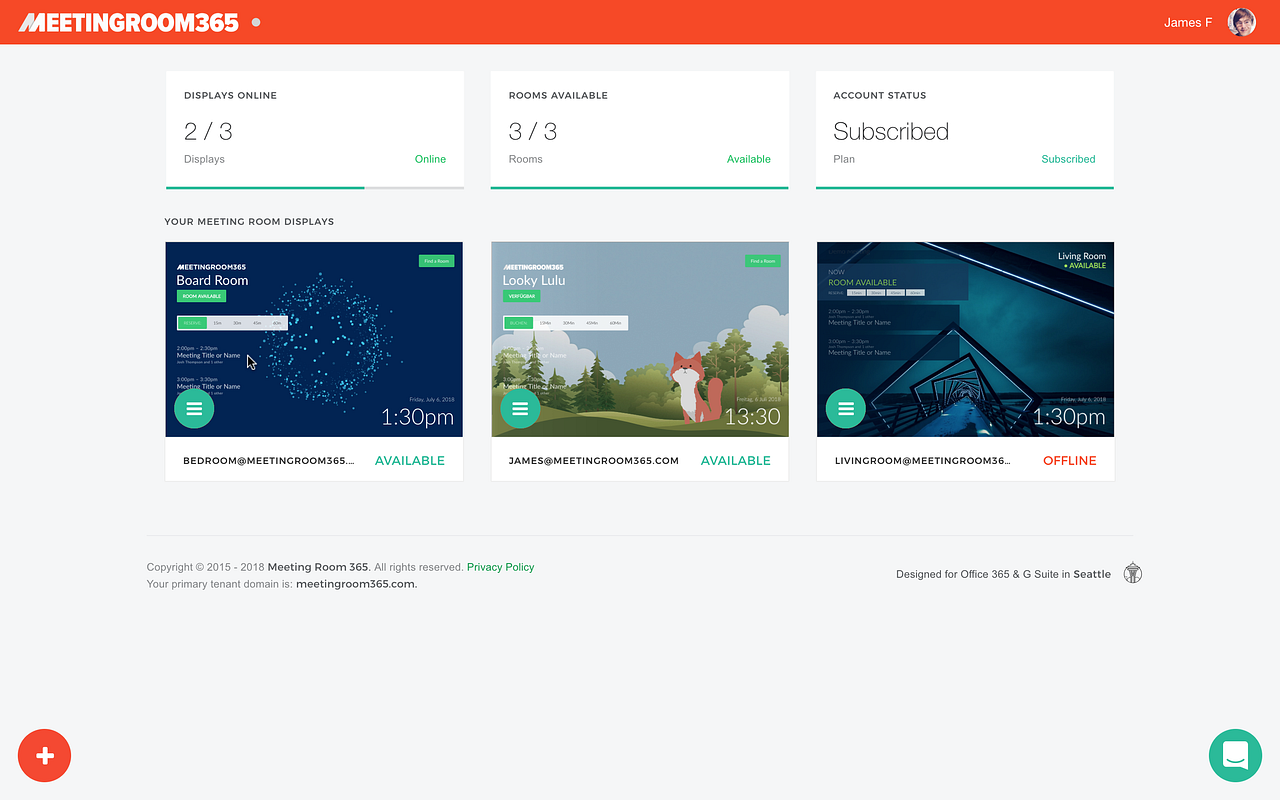Open James F's profile avatar picture
Viewport: 1280px width, 800px height.
[1241, 21]
